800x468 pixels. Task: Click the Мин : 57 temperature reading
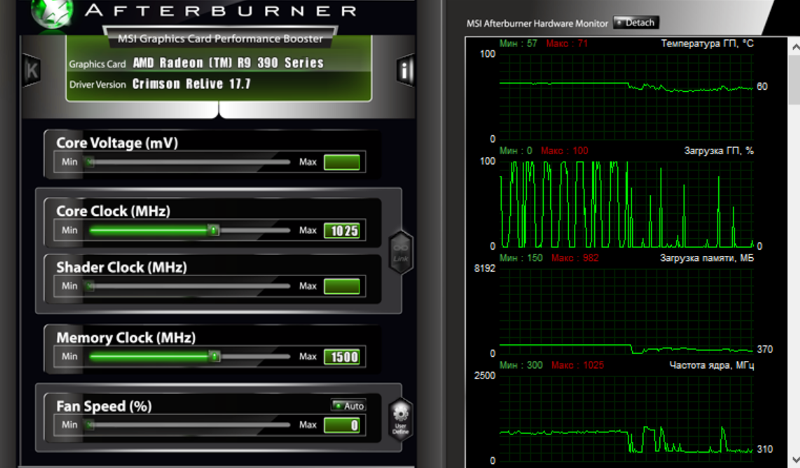click(518, 43)
